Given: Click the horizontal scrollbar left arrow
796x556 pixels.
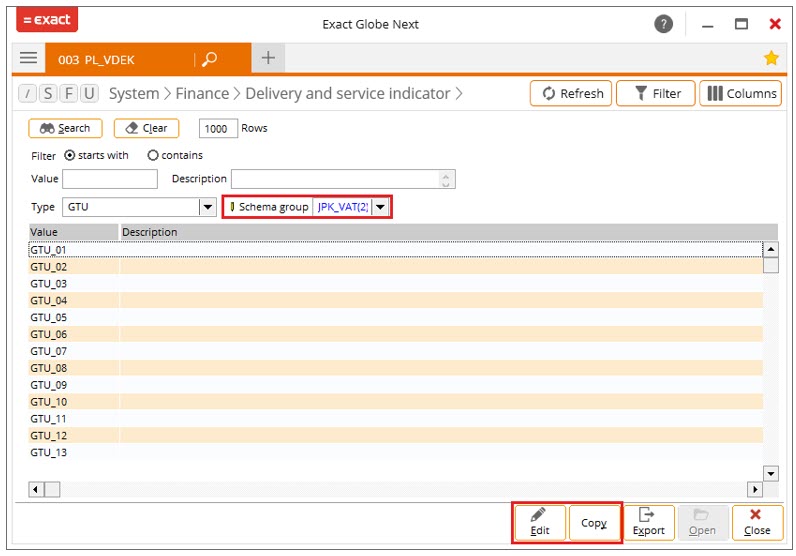Looking at the screenshot, I should point(36,489).
